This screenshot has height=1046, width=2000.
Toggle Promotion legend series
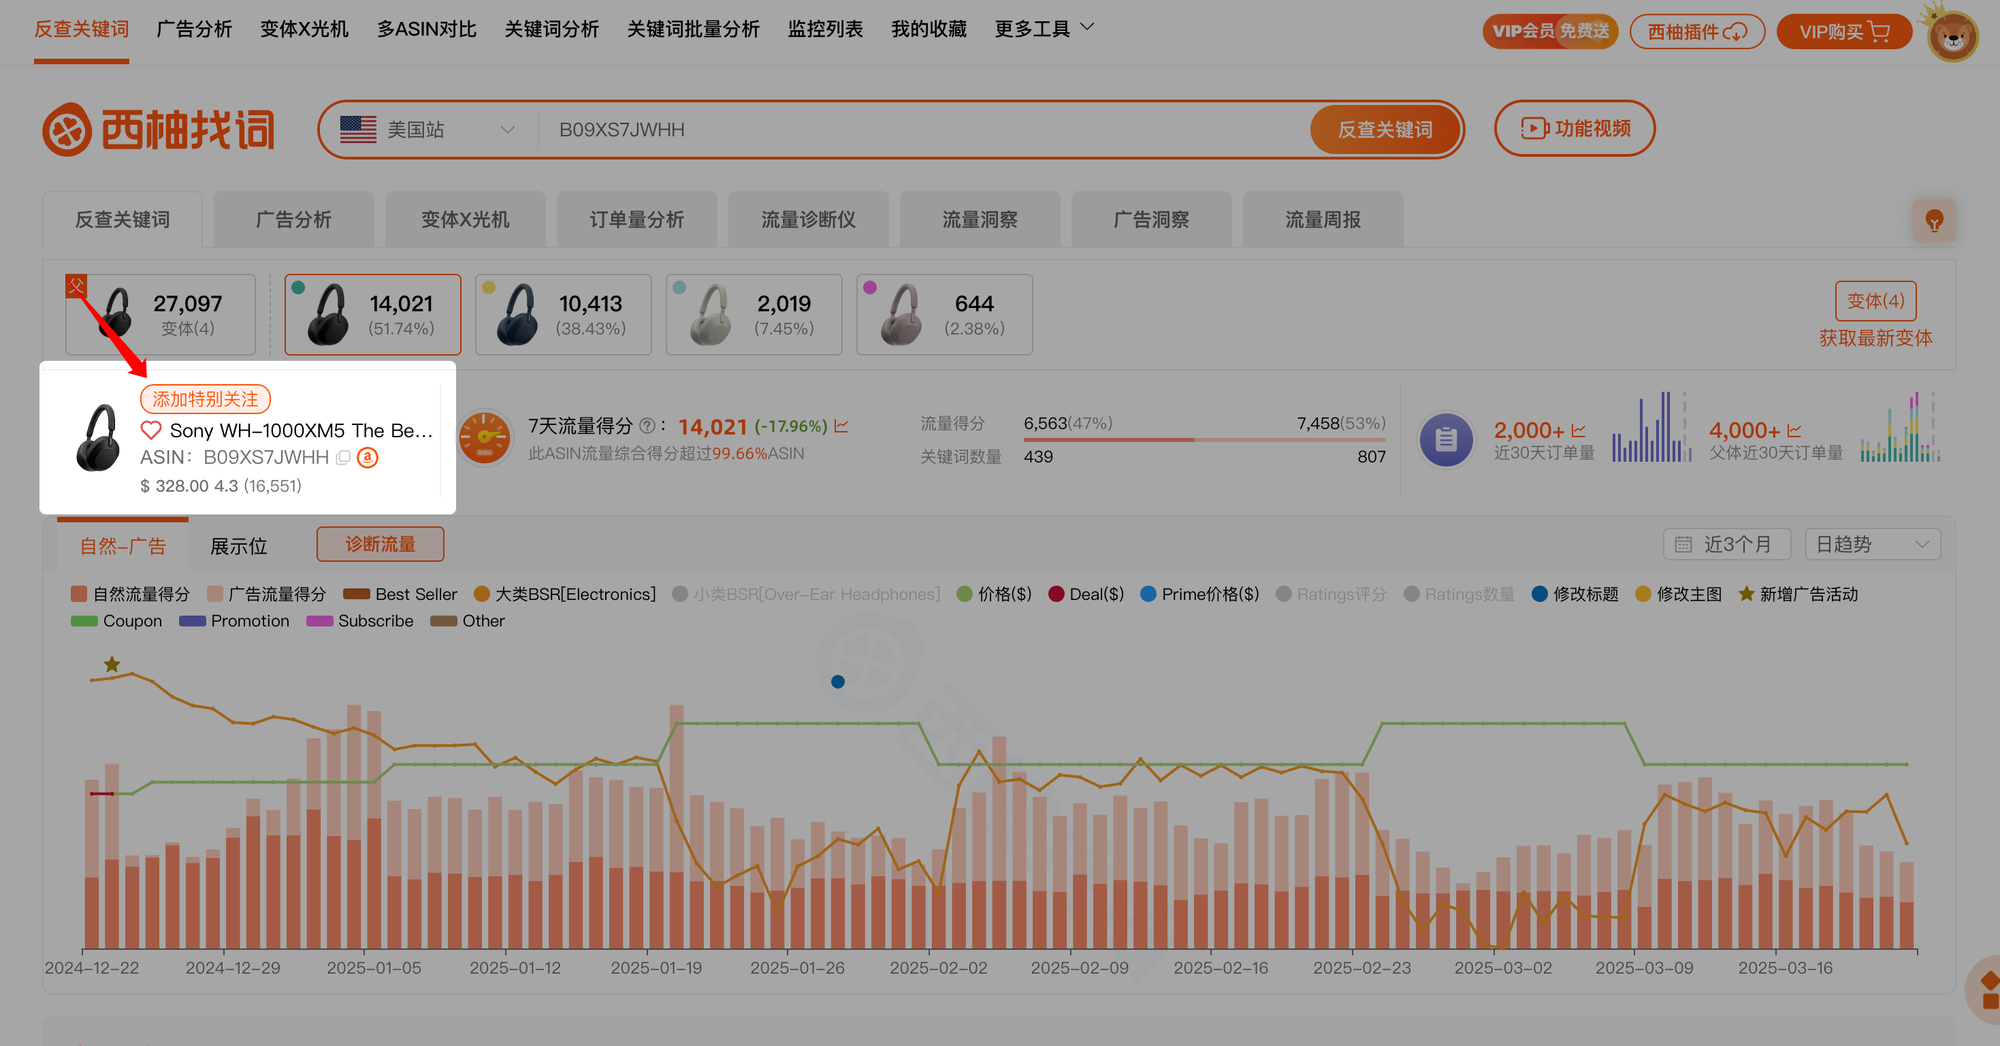(234, 621)
